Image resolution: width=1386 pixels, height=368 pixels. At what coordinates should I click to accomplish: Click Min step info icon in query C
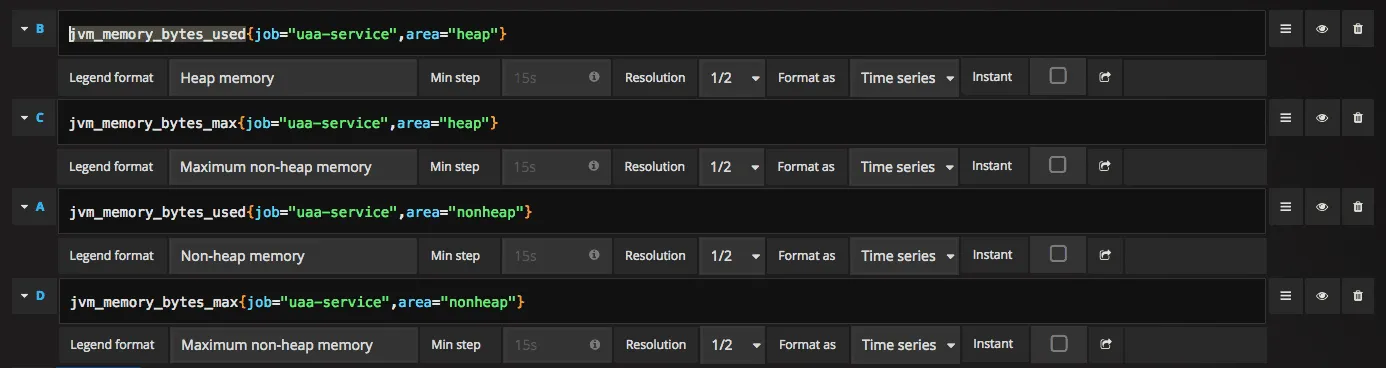point(594,166)
